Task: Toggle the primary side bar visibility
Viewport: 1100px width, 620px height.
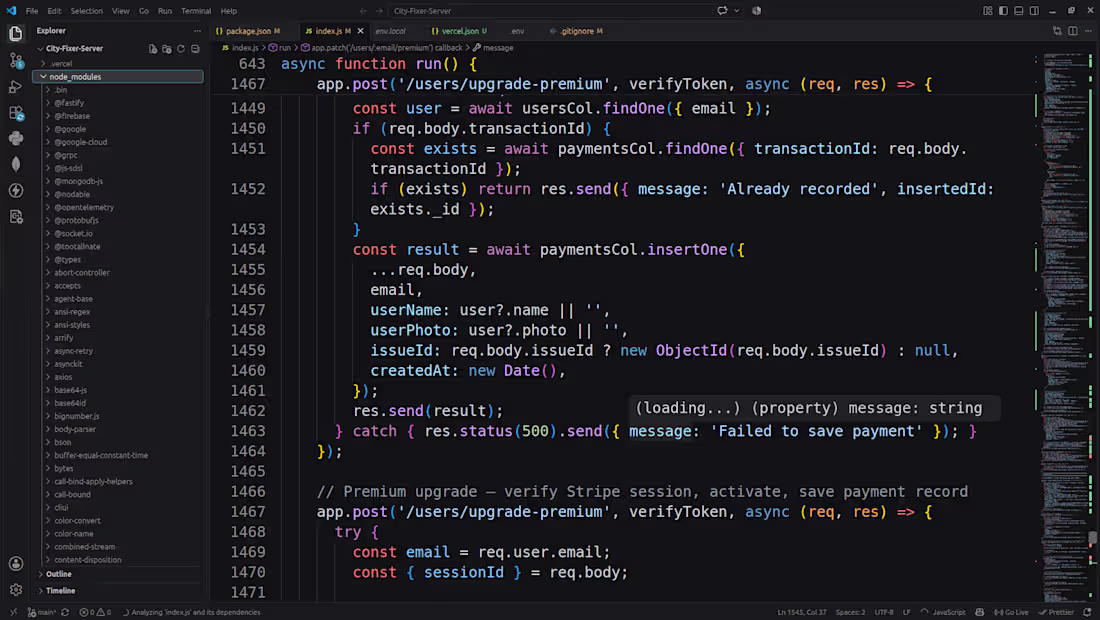Action: tap(1003, 11)
